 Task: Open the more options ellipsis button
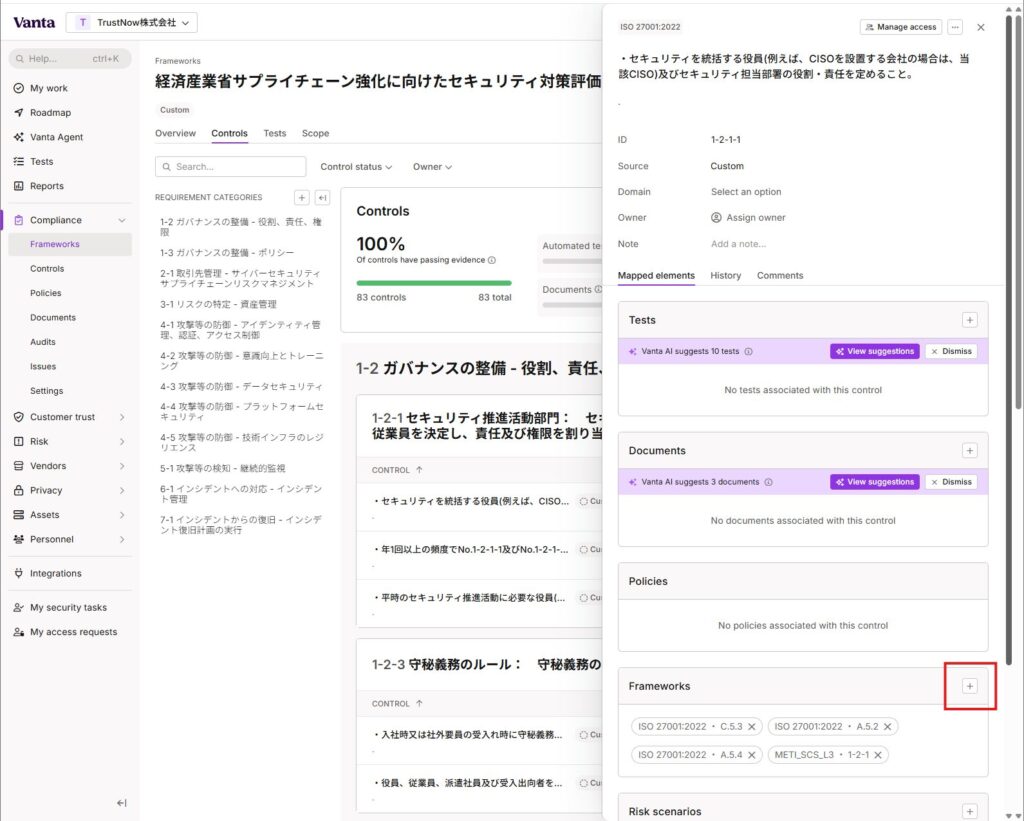(955, 27)
